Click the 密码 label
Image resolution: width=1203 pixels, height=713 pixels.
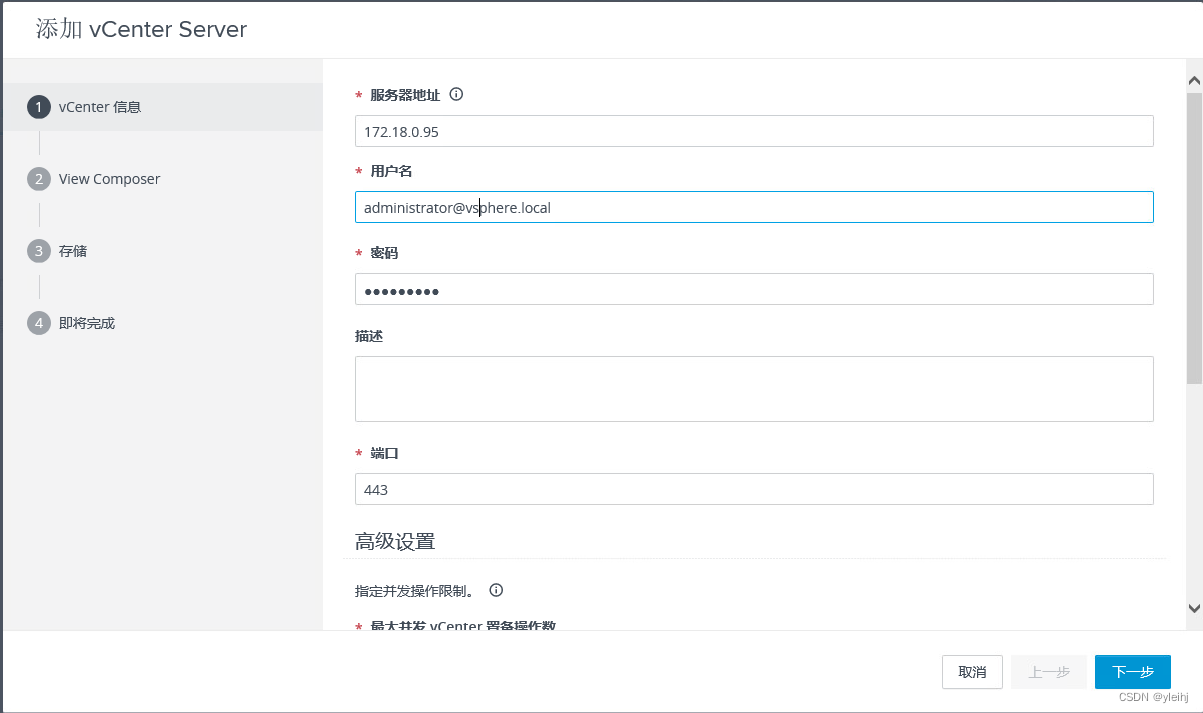coord(384,253)
